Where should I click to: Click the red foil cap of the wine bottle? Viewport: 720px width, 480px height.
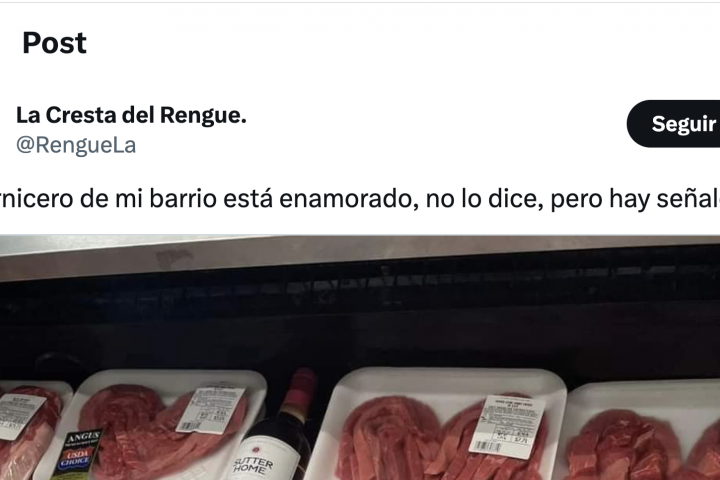299,389
